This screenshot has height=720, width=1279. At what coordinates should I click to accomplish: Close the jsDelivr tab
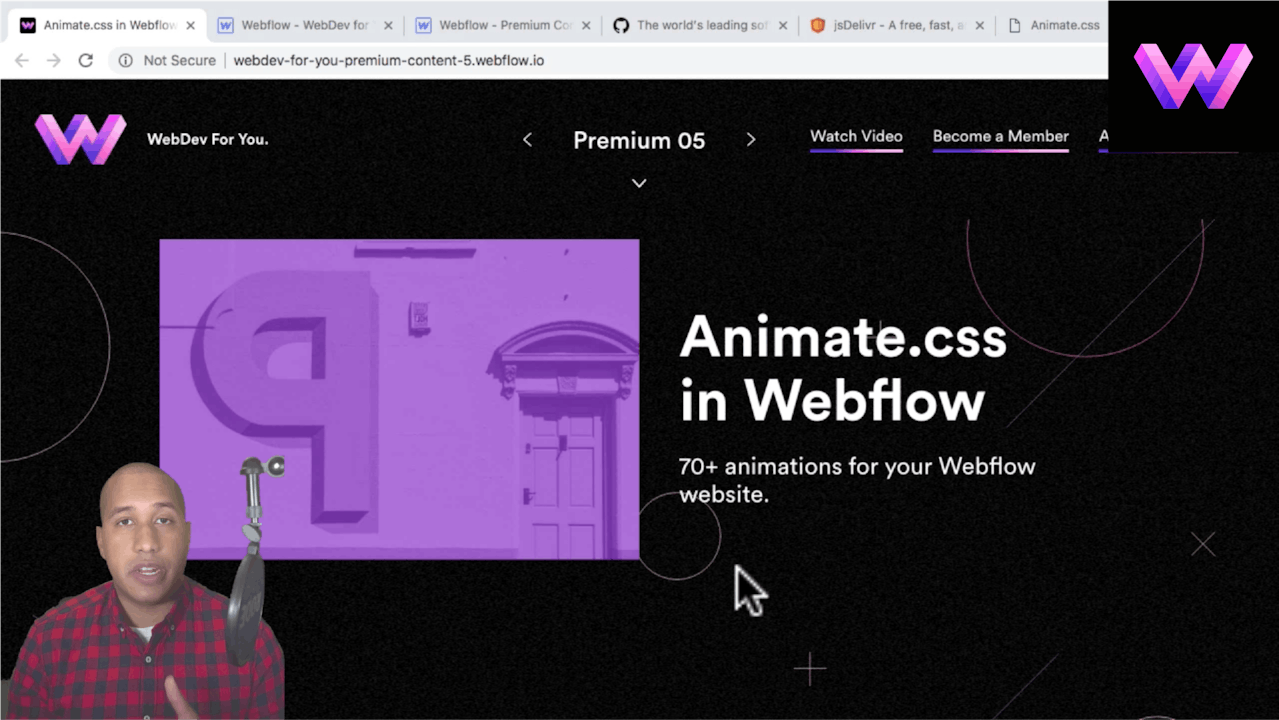point(979,26)
